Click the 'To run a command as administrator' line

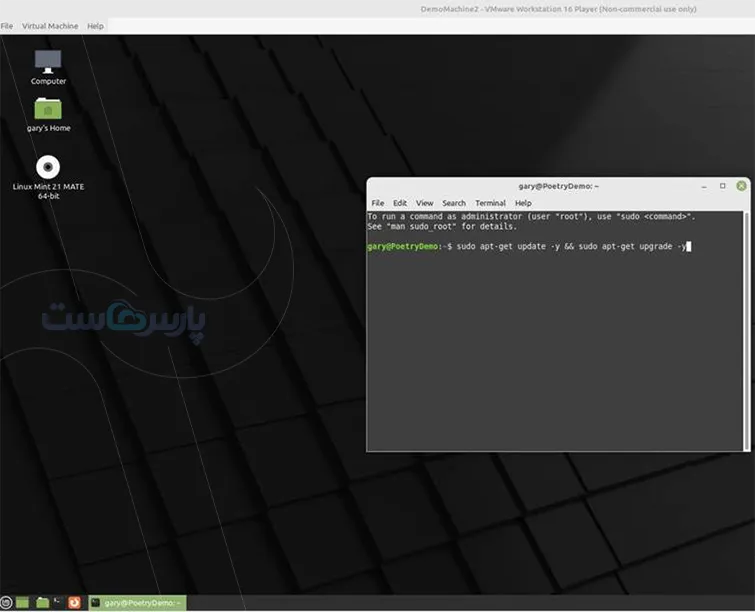click(x=532, y=217)
